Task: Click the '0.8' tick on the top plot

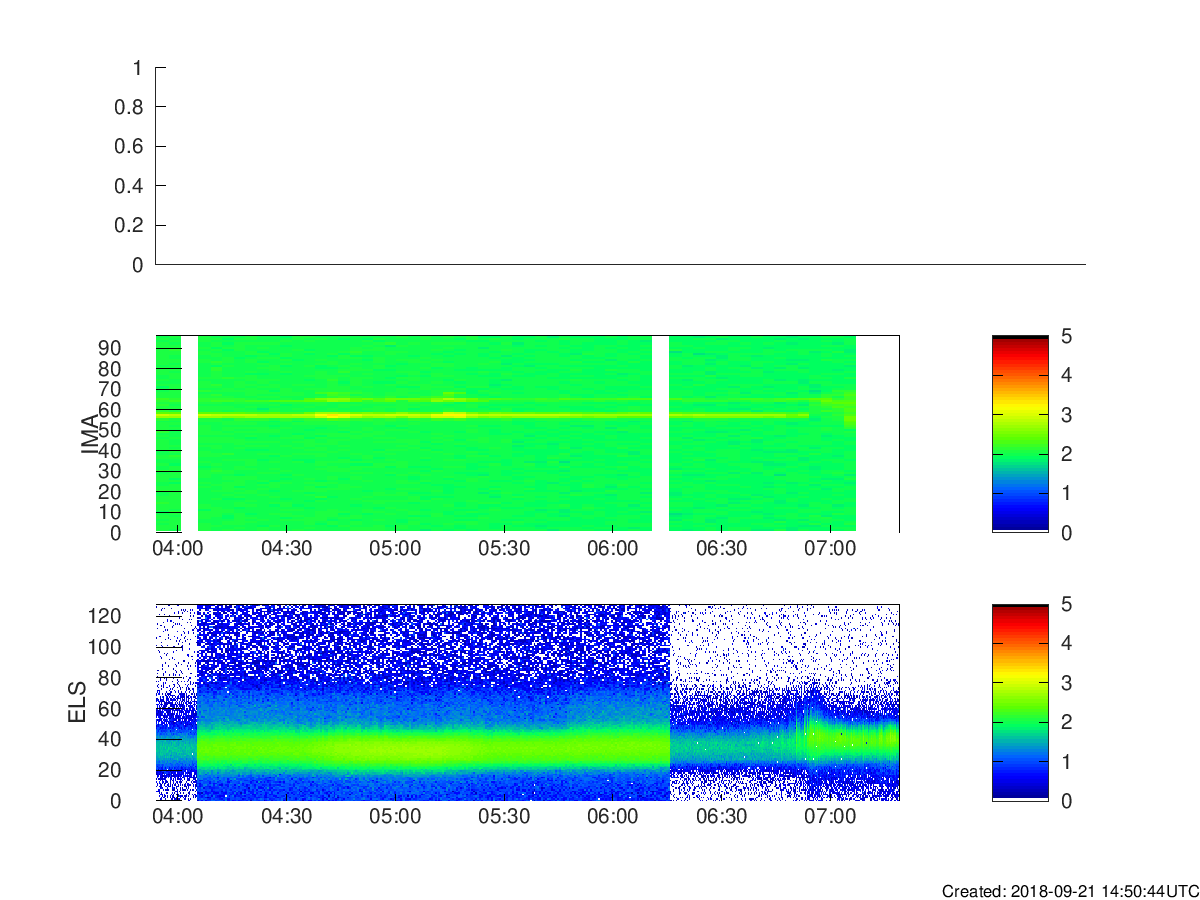Action: (131, 107)
